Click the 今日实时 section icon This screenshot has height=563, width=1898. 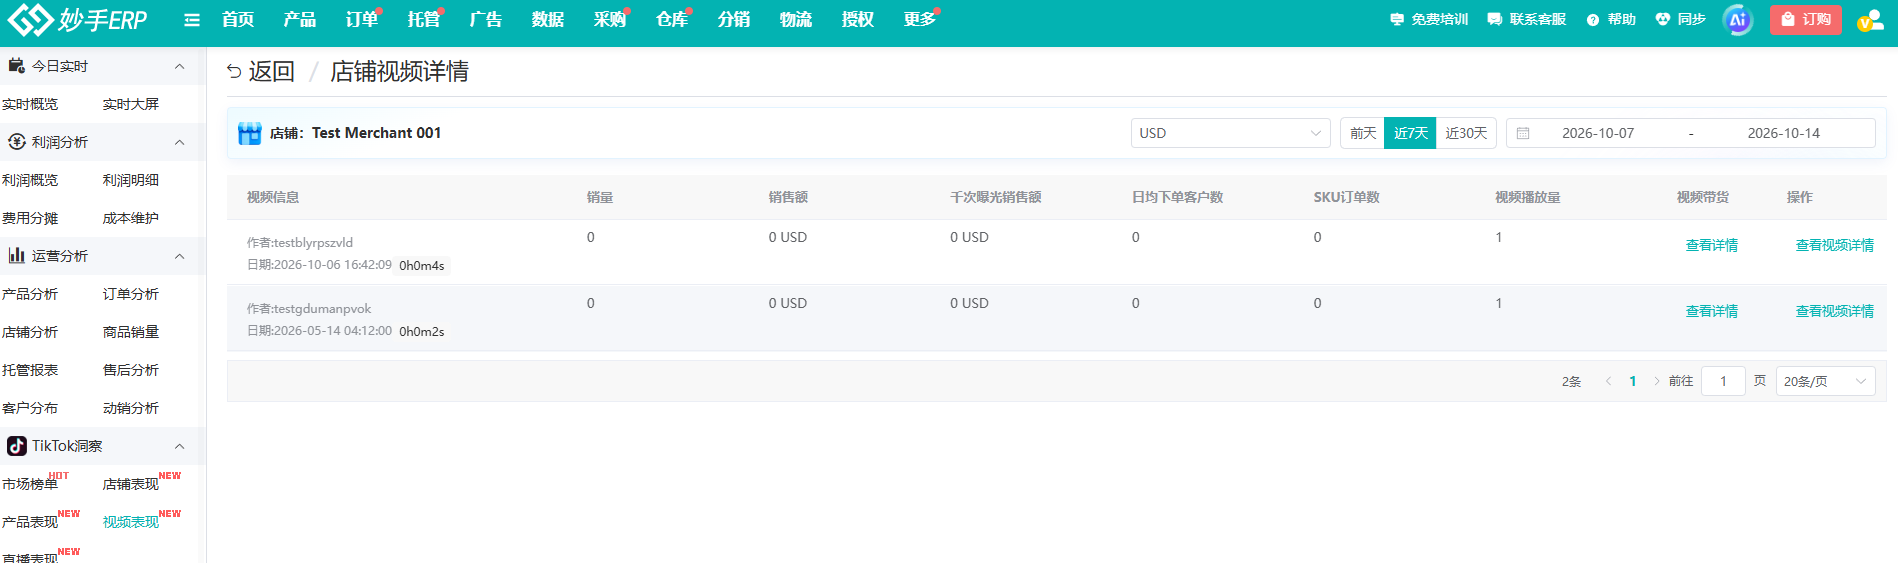17,66
